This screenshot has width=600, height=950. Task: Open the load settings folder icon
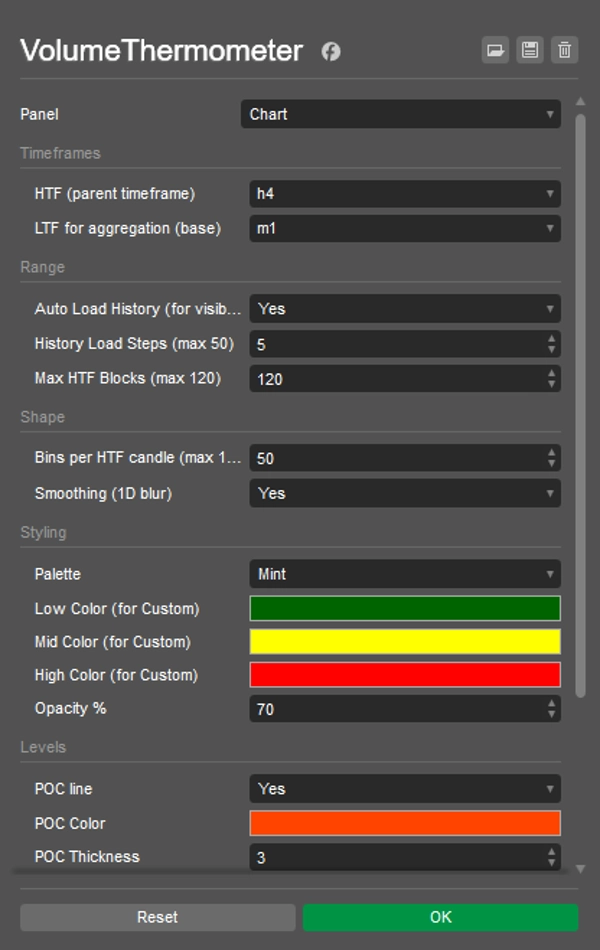495,50
